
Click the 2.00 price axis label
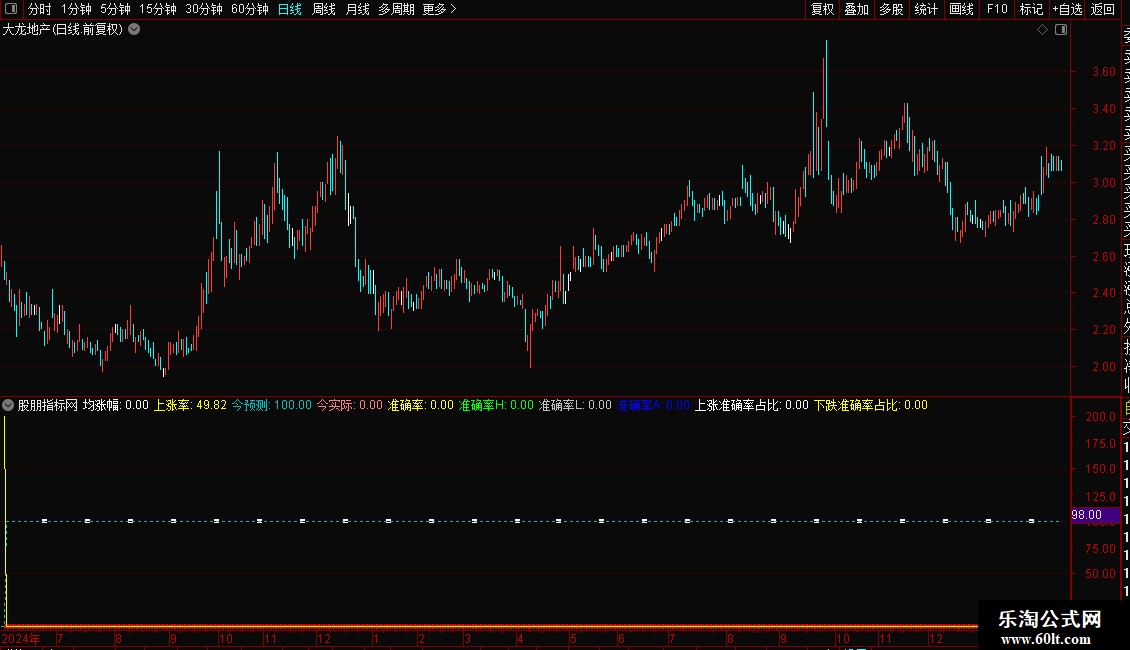(1103, 366)
